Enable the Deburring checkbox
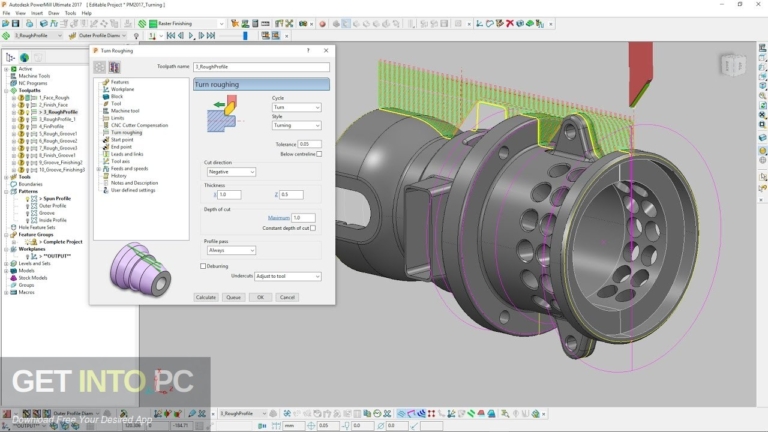Viewport: 768px width, 432px height. [203, 266]
